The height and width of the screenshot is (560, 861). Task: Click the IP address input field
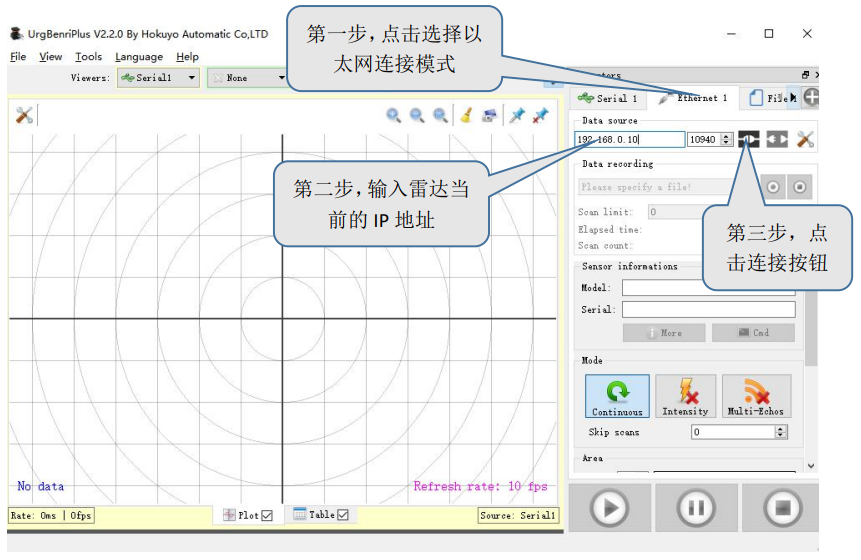[630, 140]
